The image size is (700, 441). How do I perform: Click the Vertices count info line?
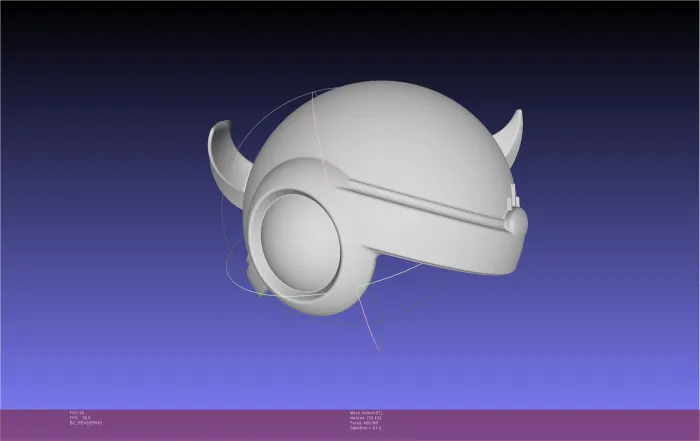pos(365,418)
